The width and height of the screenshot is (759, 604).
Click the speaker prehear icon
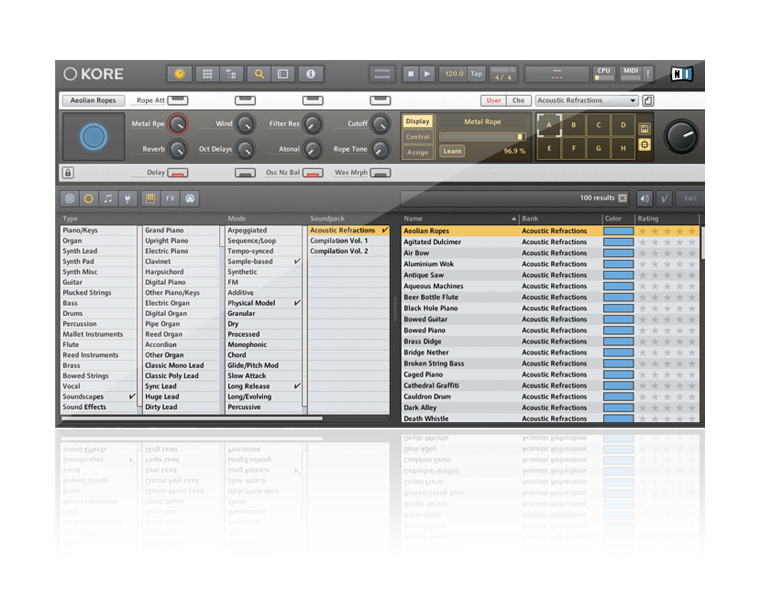click(x=644, y=198)
